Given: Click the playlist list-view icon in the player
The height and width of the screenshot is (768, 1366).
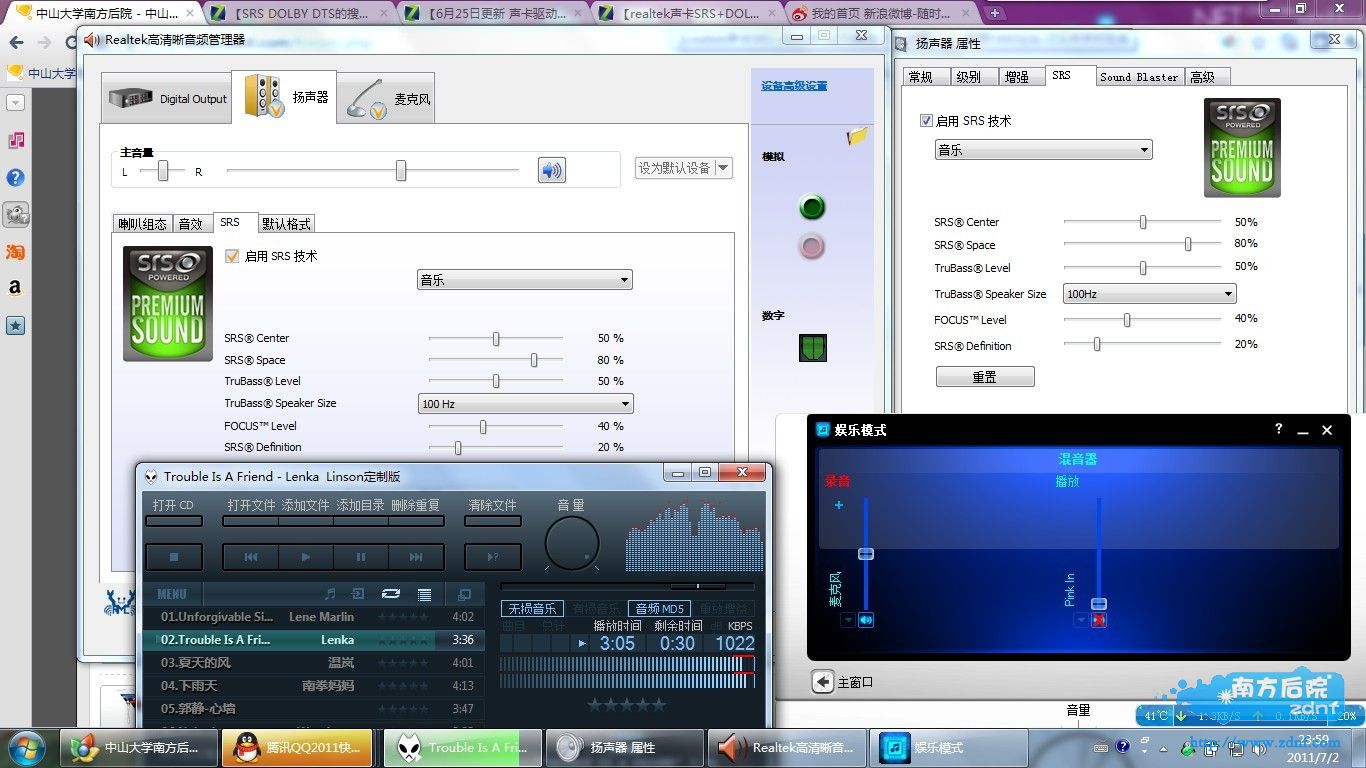Looking at the screenshot, I should coord(424,594).
